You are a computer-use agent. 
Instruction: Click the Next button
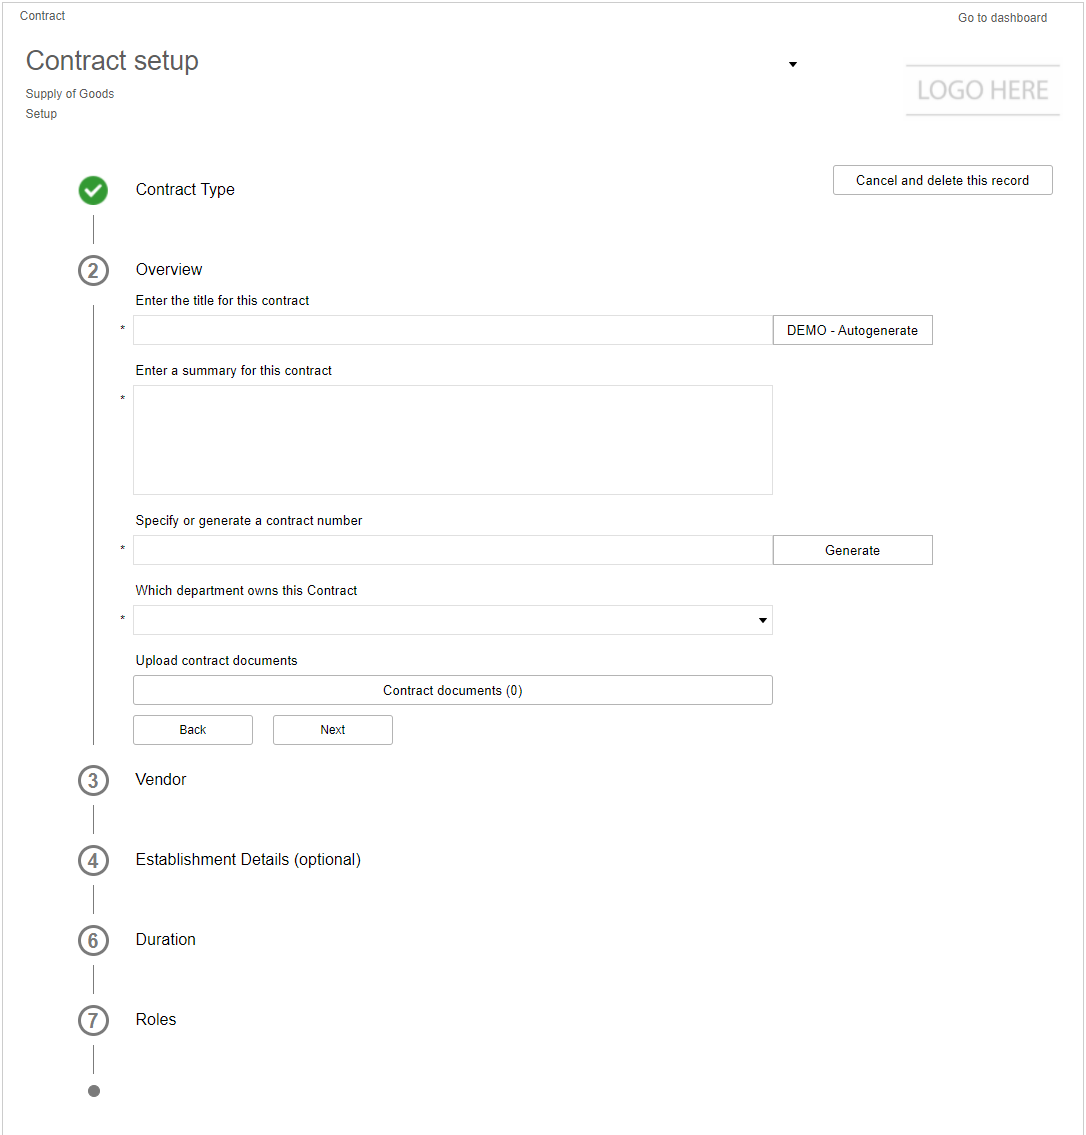coord(333,730)
